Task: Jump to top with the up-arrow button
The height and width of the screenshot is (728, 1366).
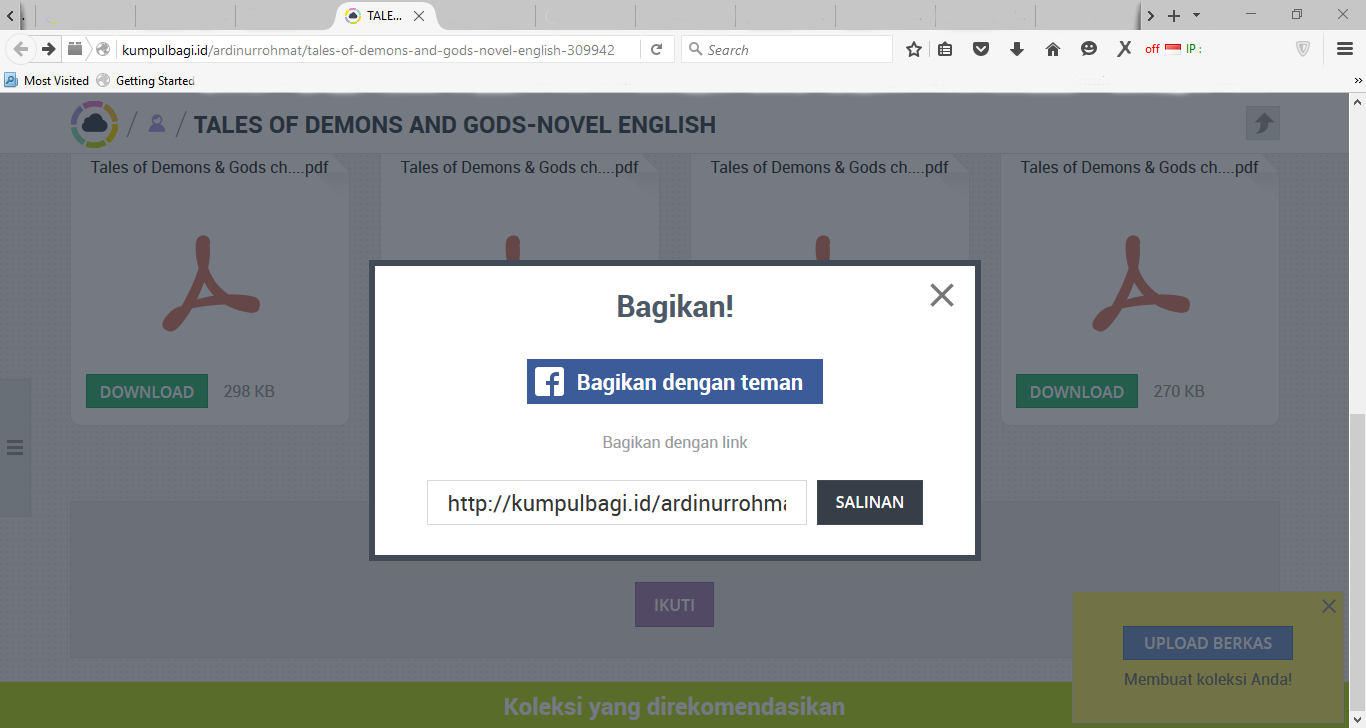Action: (x=1263, y=123)
